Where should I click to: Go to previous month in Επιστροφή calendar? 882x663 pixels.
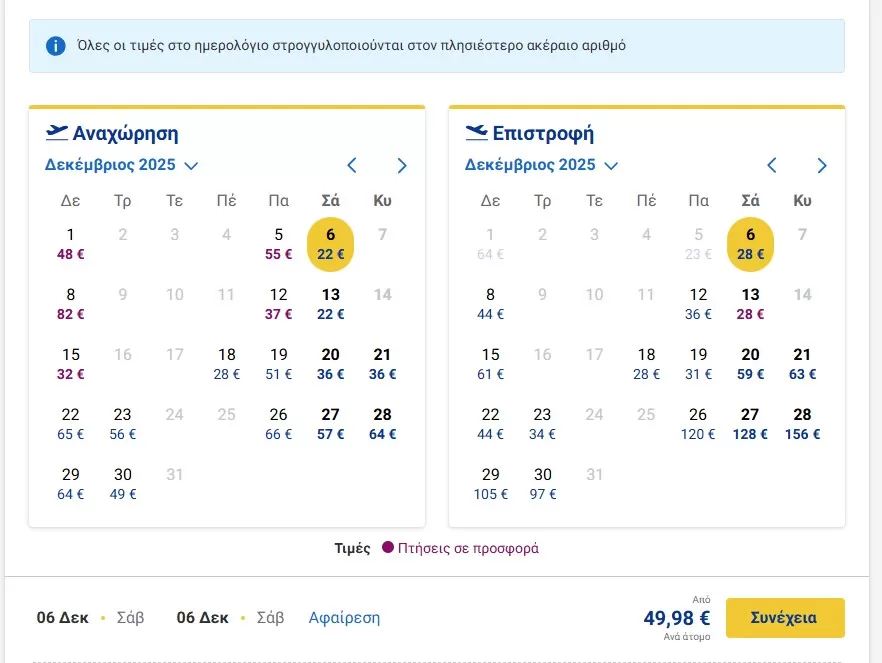point(772,166)
